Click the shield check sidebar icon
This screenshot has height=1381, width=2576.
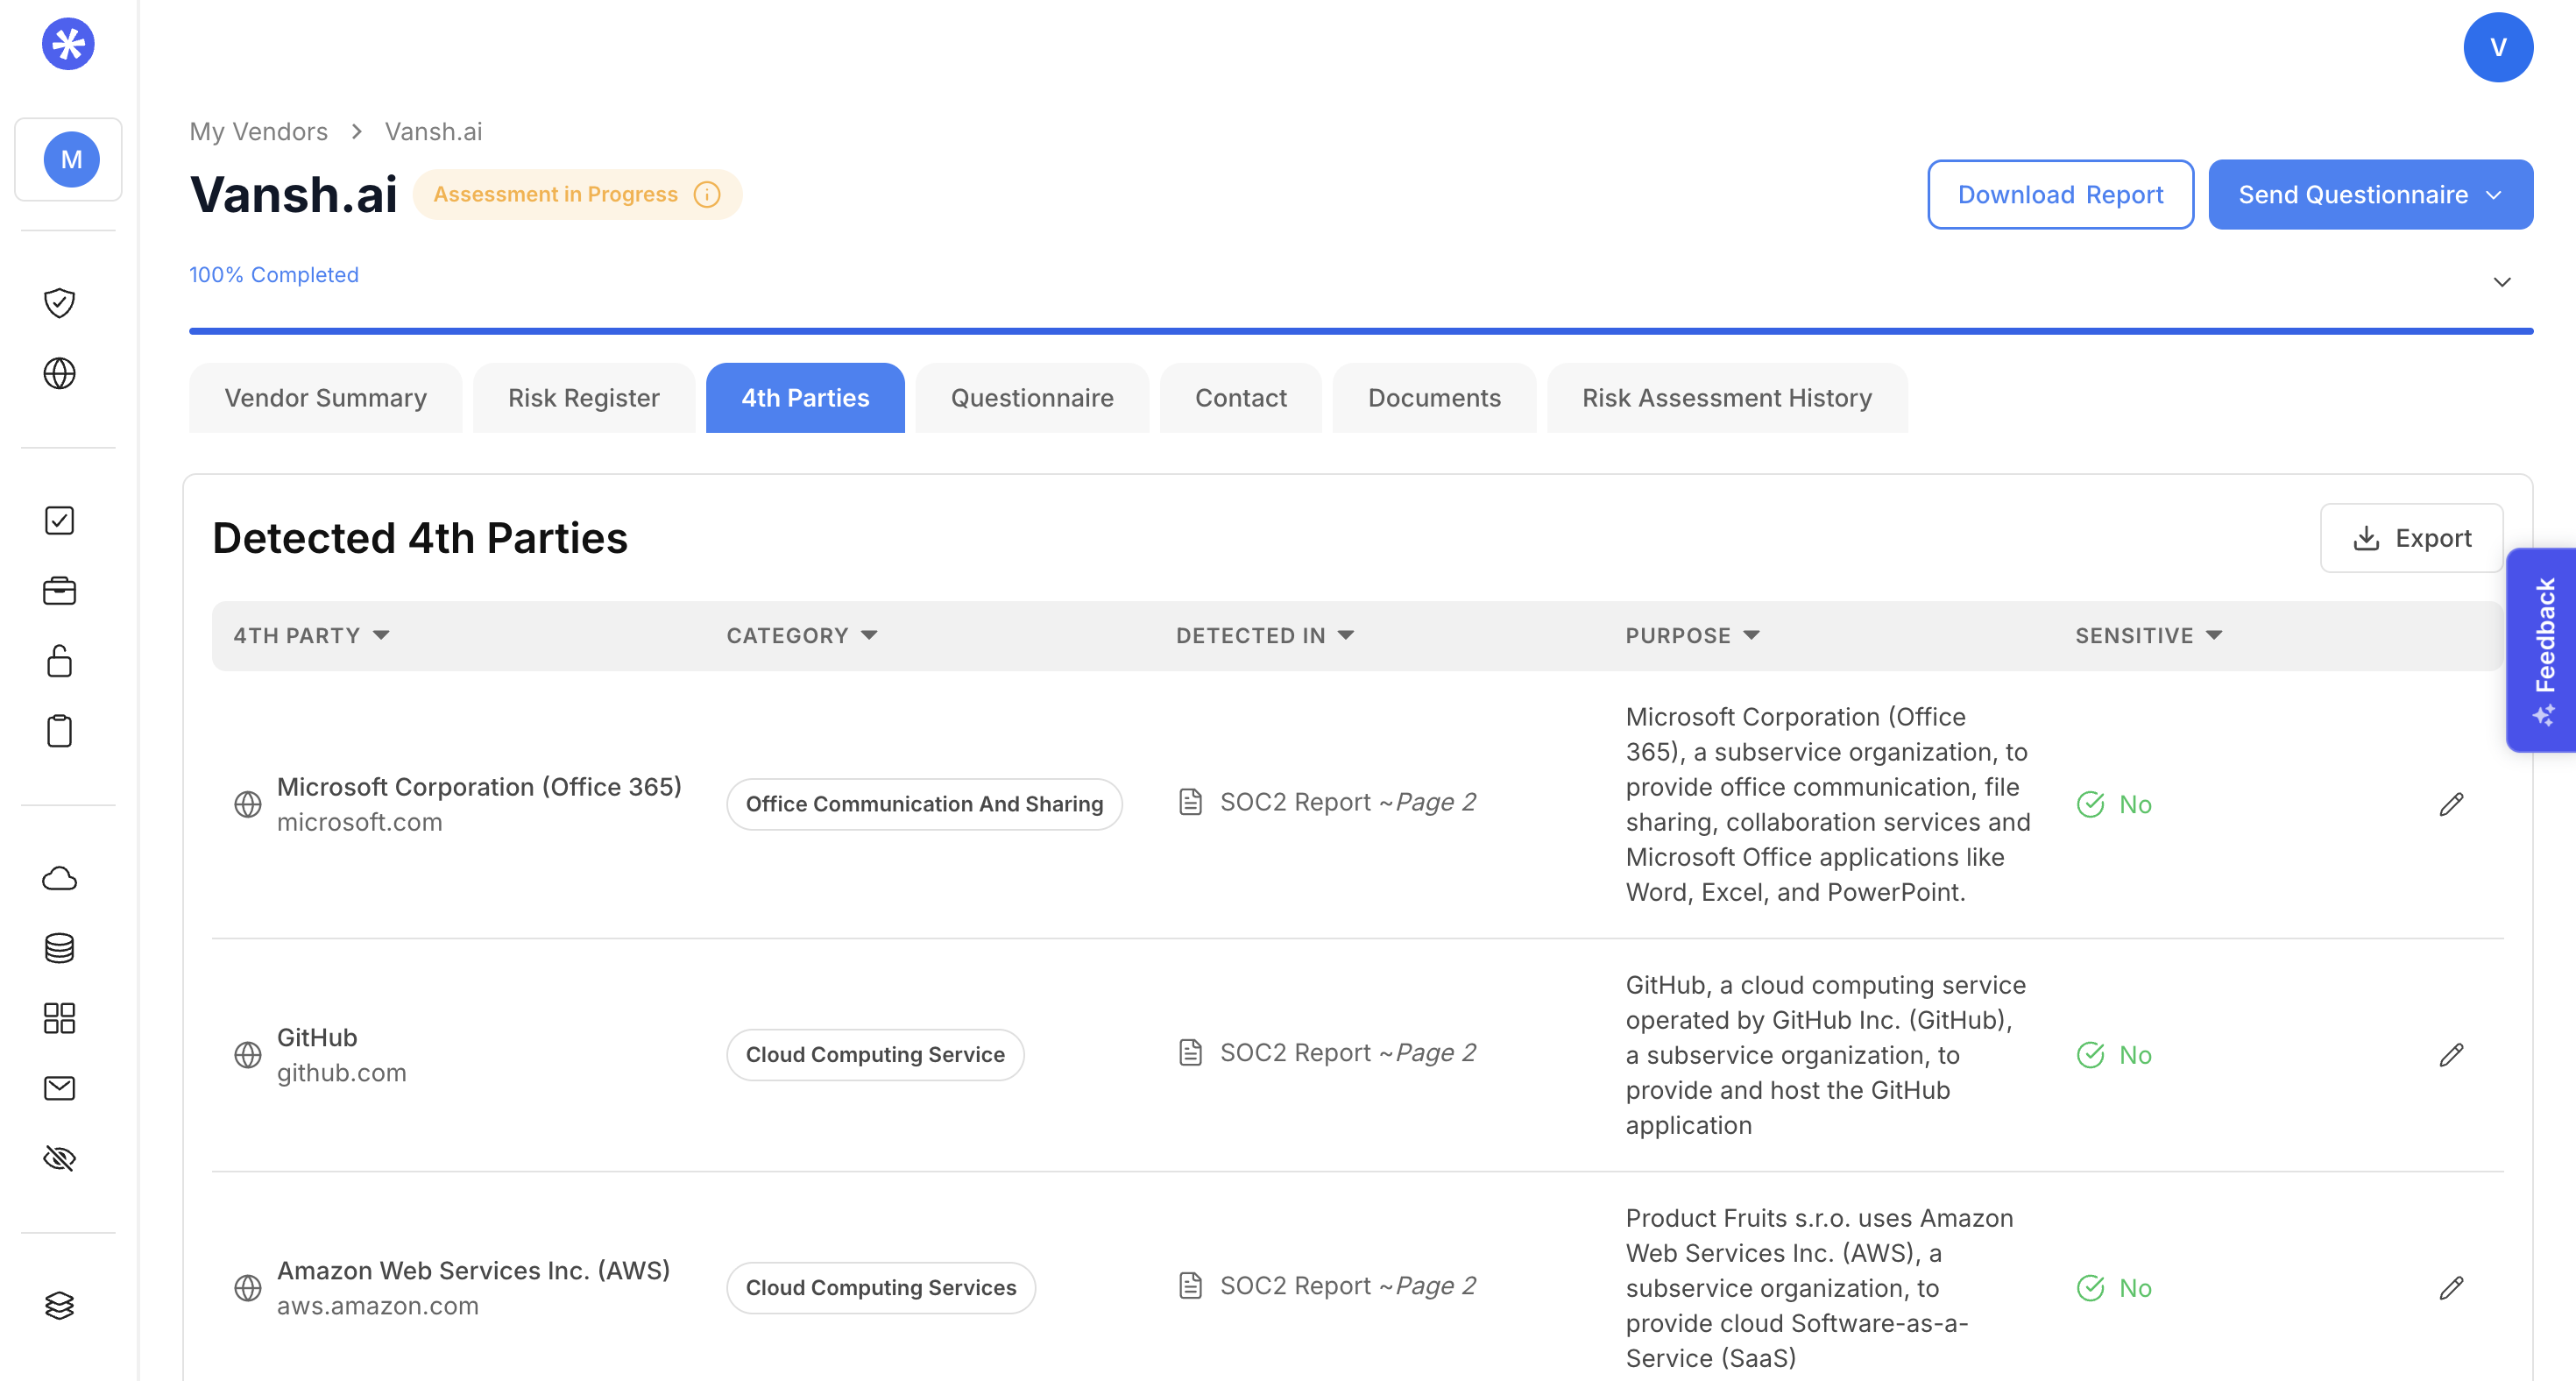coord(59,302)
